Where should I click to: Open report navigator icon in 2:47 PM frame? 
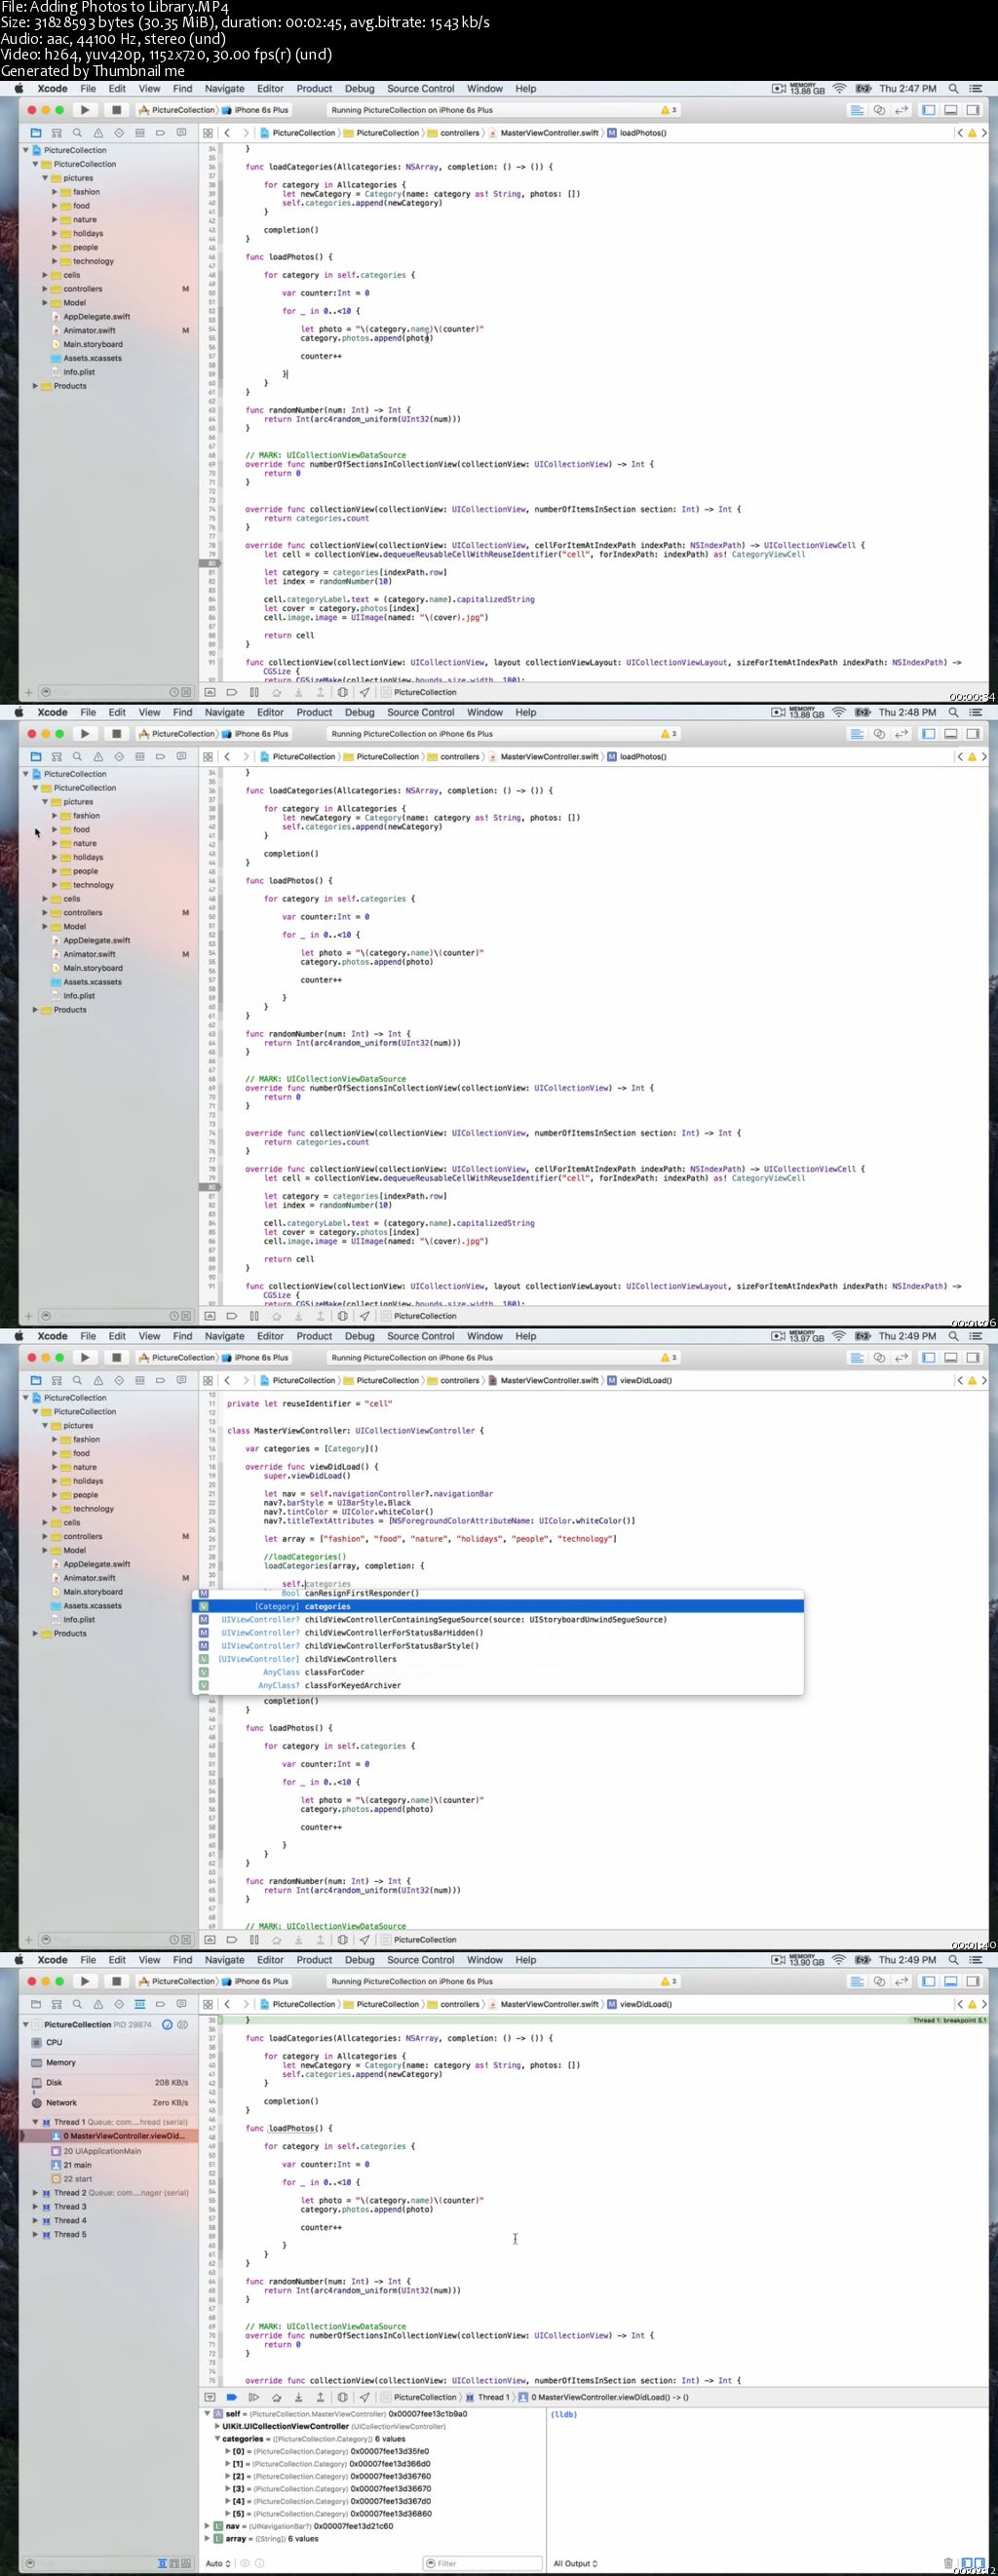pyautogui.click(x=181, y=133)
